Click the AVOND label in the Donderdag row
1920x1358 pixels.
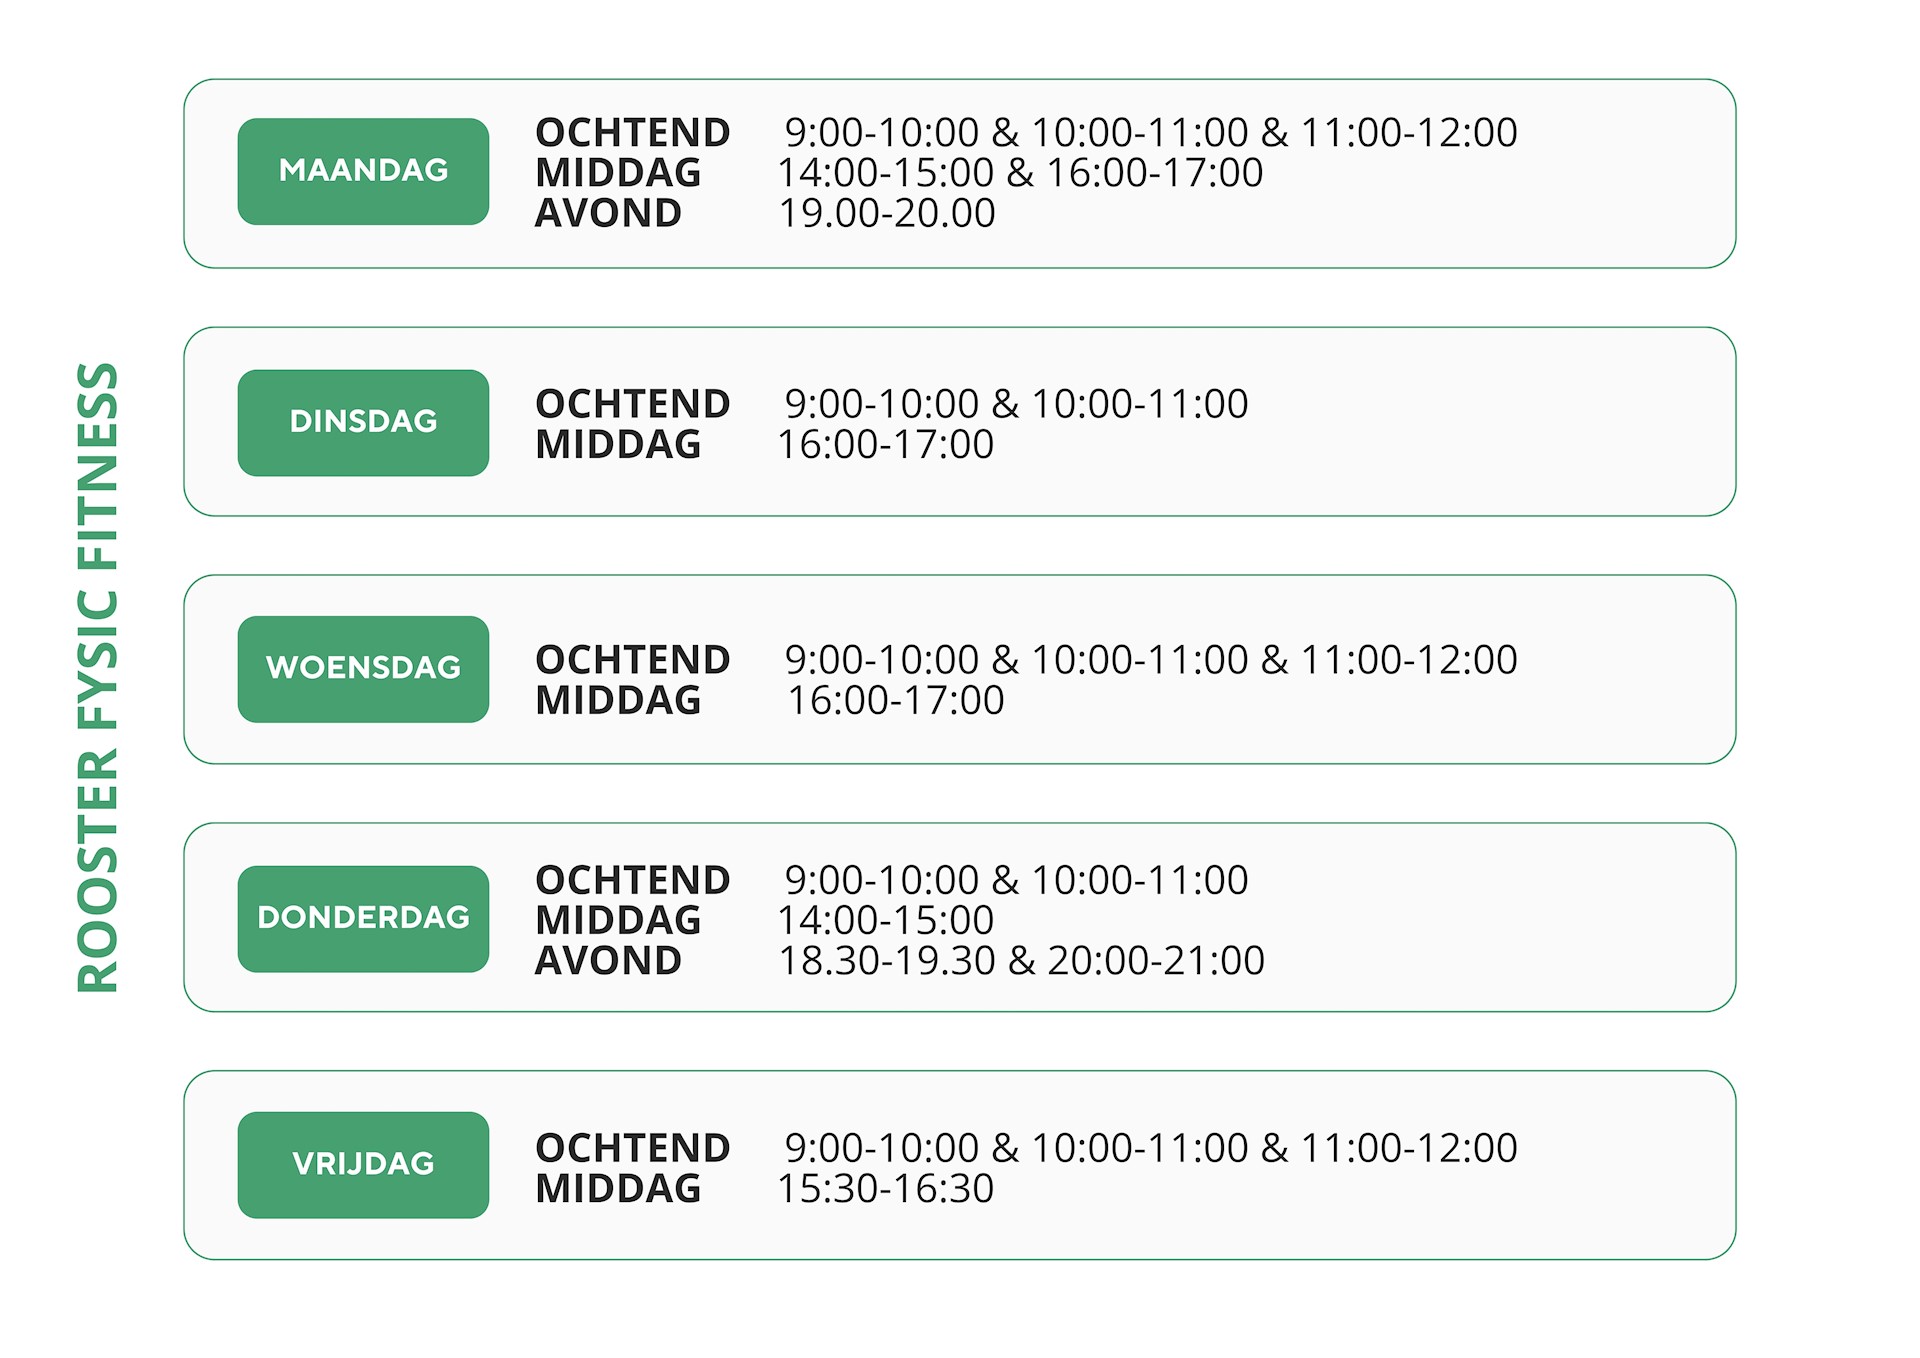[x=608, y=960]
